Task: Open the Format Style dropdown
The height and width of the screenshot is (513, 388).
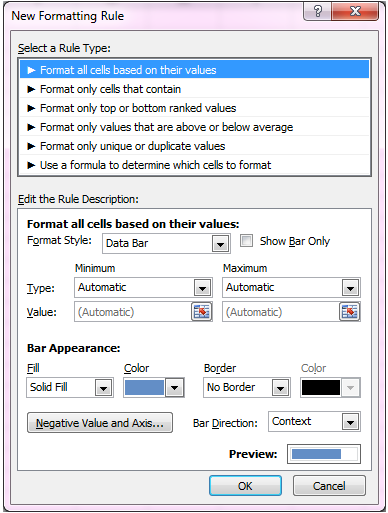Action: (x=166, y=243)
